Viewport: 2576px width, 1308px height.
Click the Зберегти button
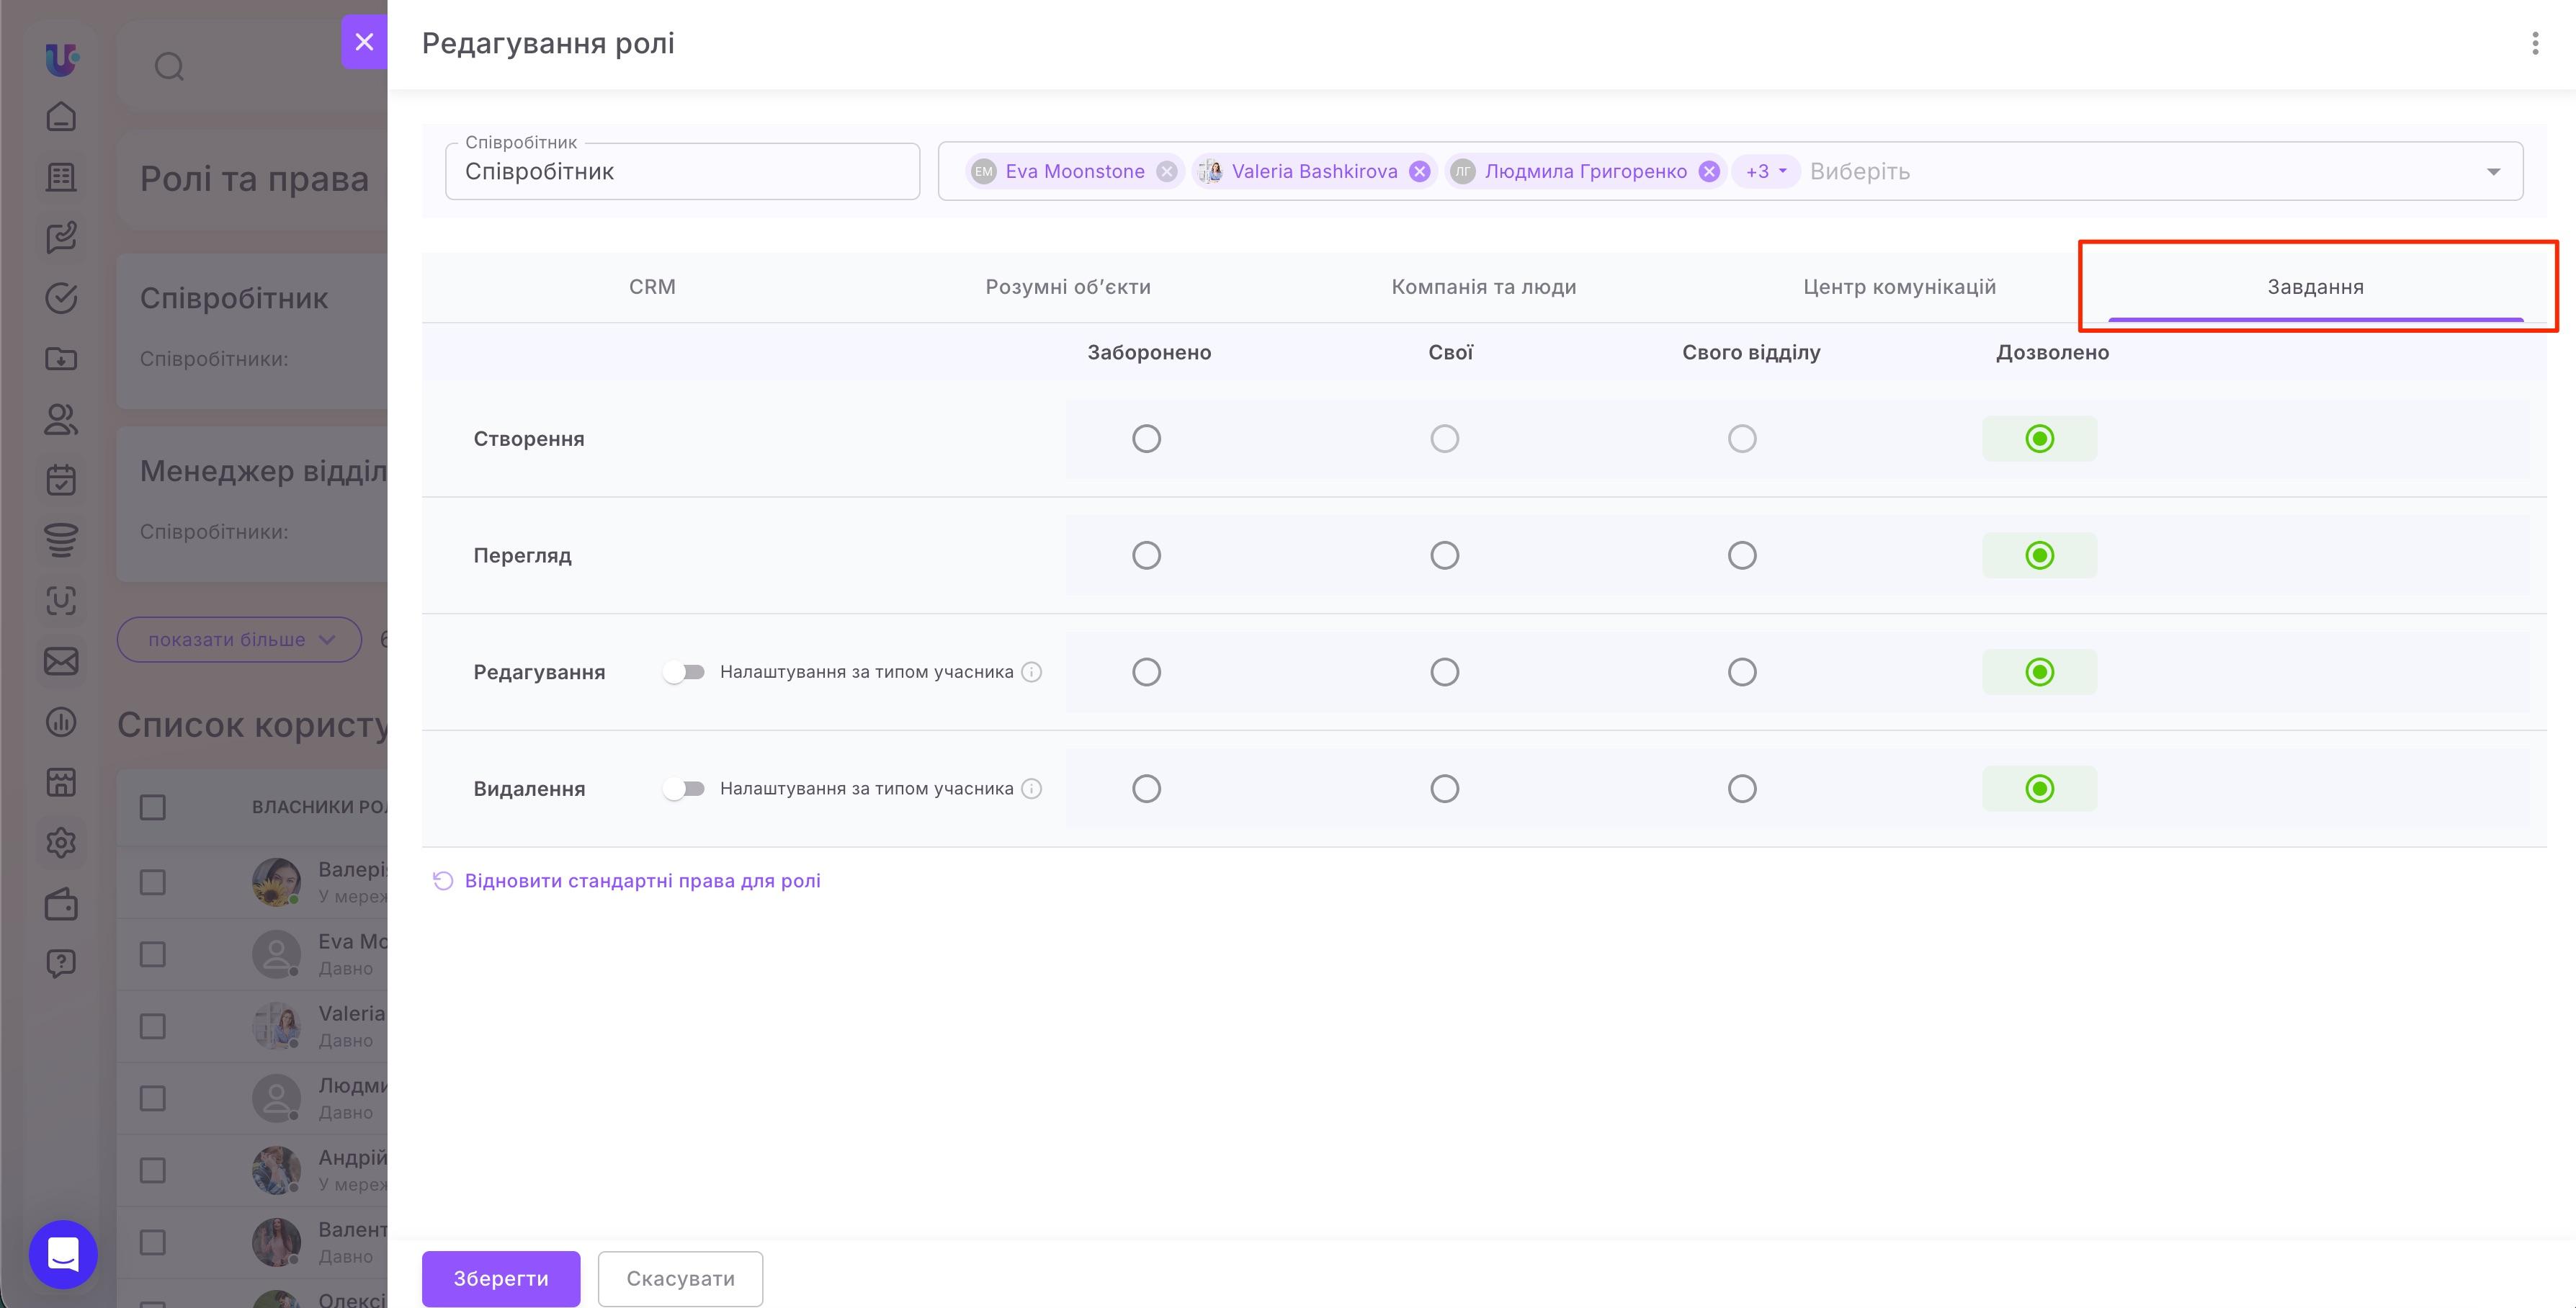[501, 1278]
